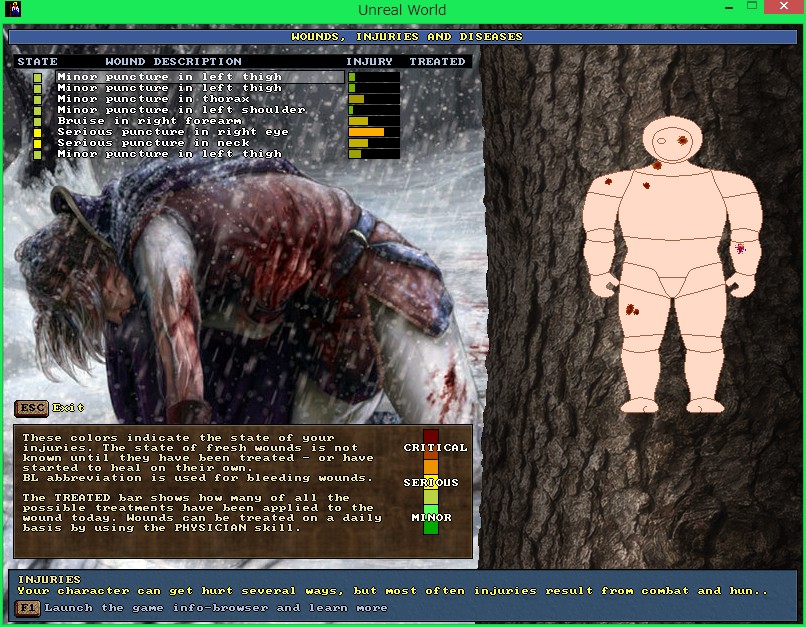Click the ESC key icon beside Exit
806x627 pixels.
click(31, 408)
